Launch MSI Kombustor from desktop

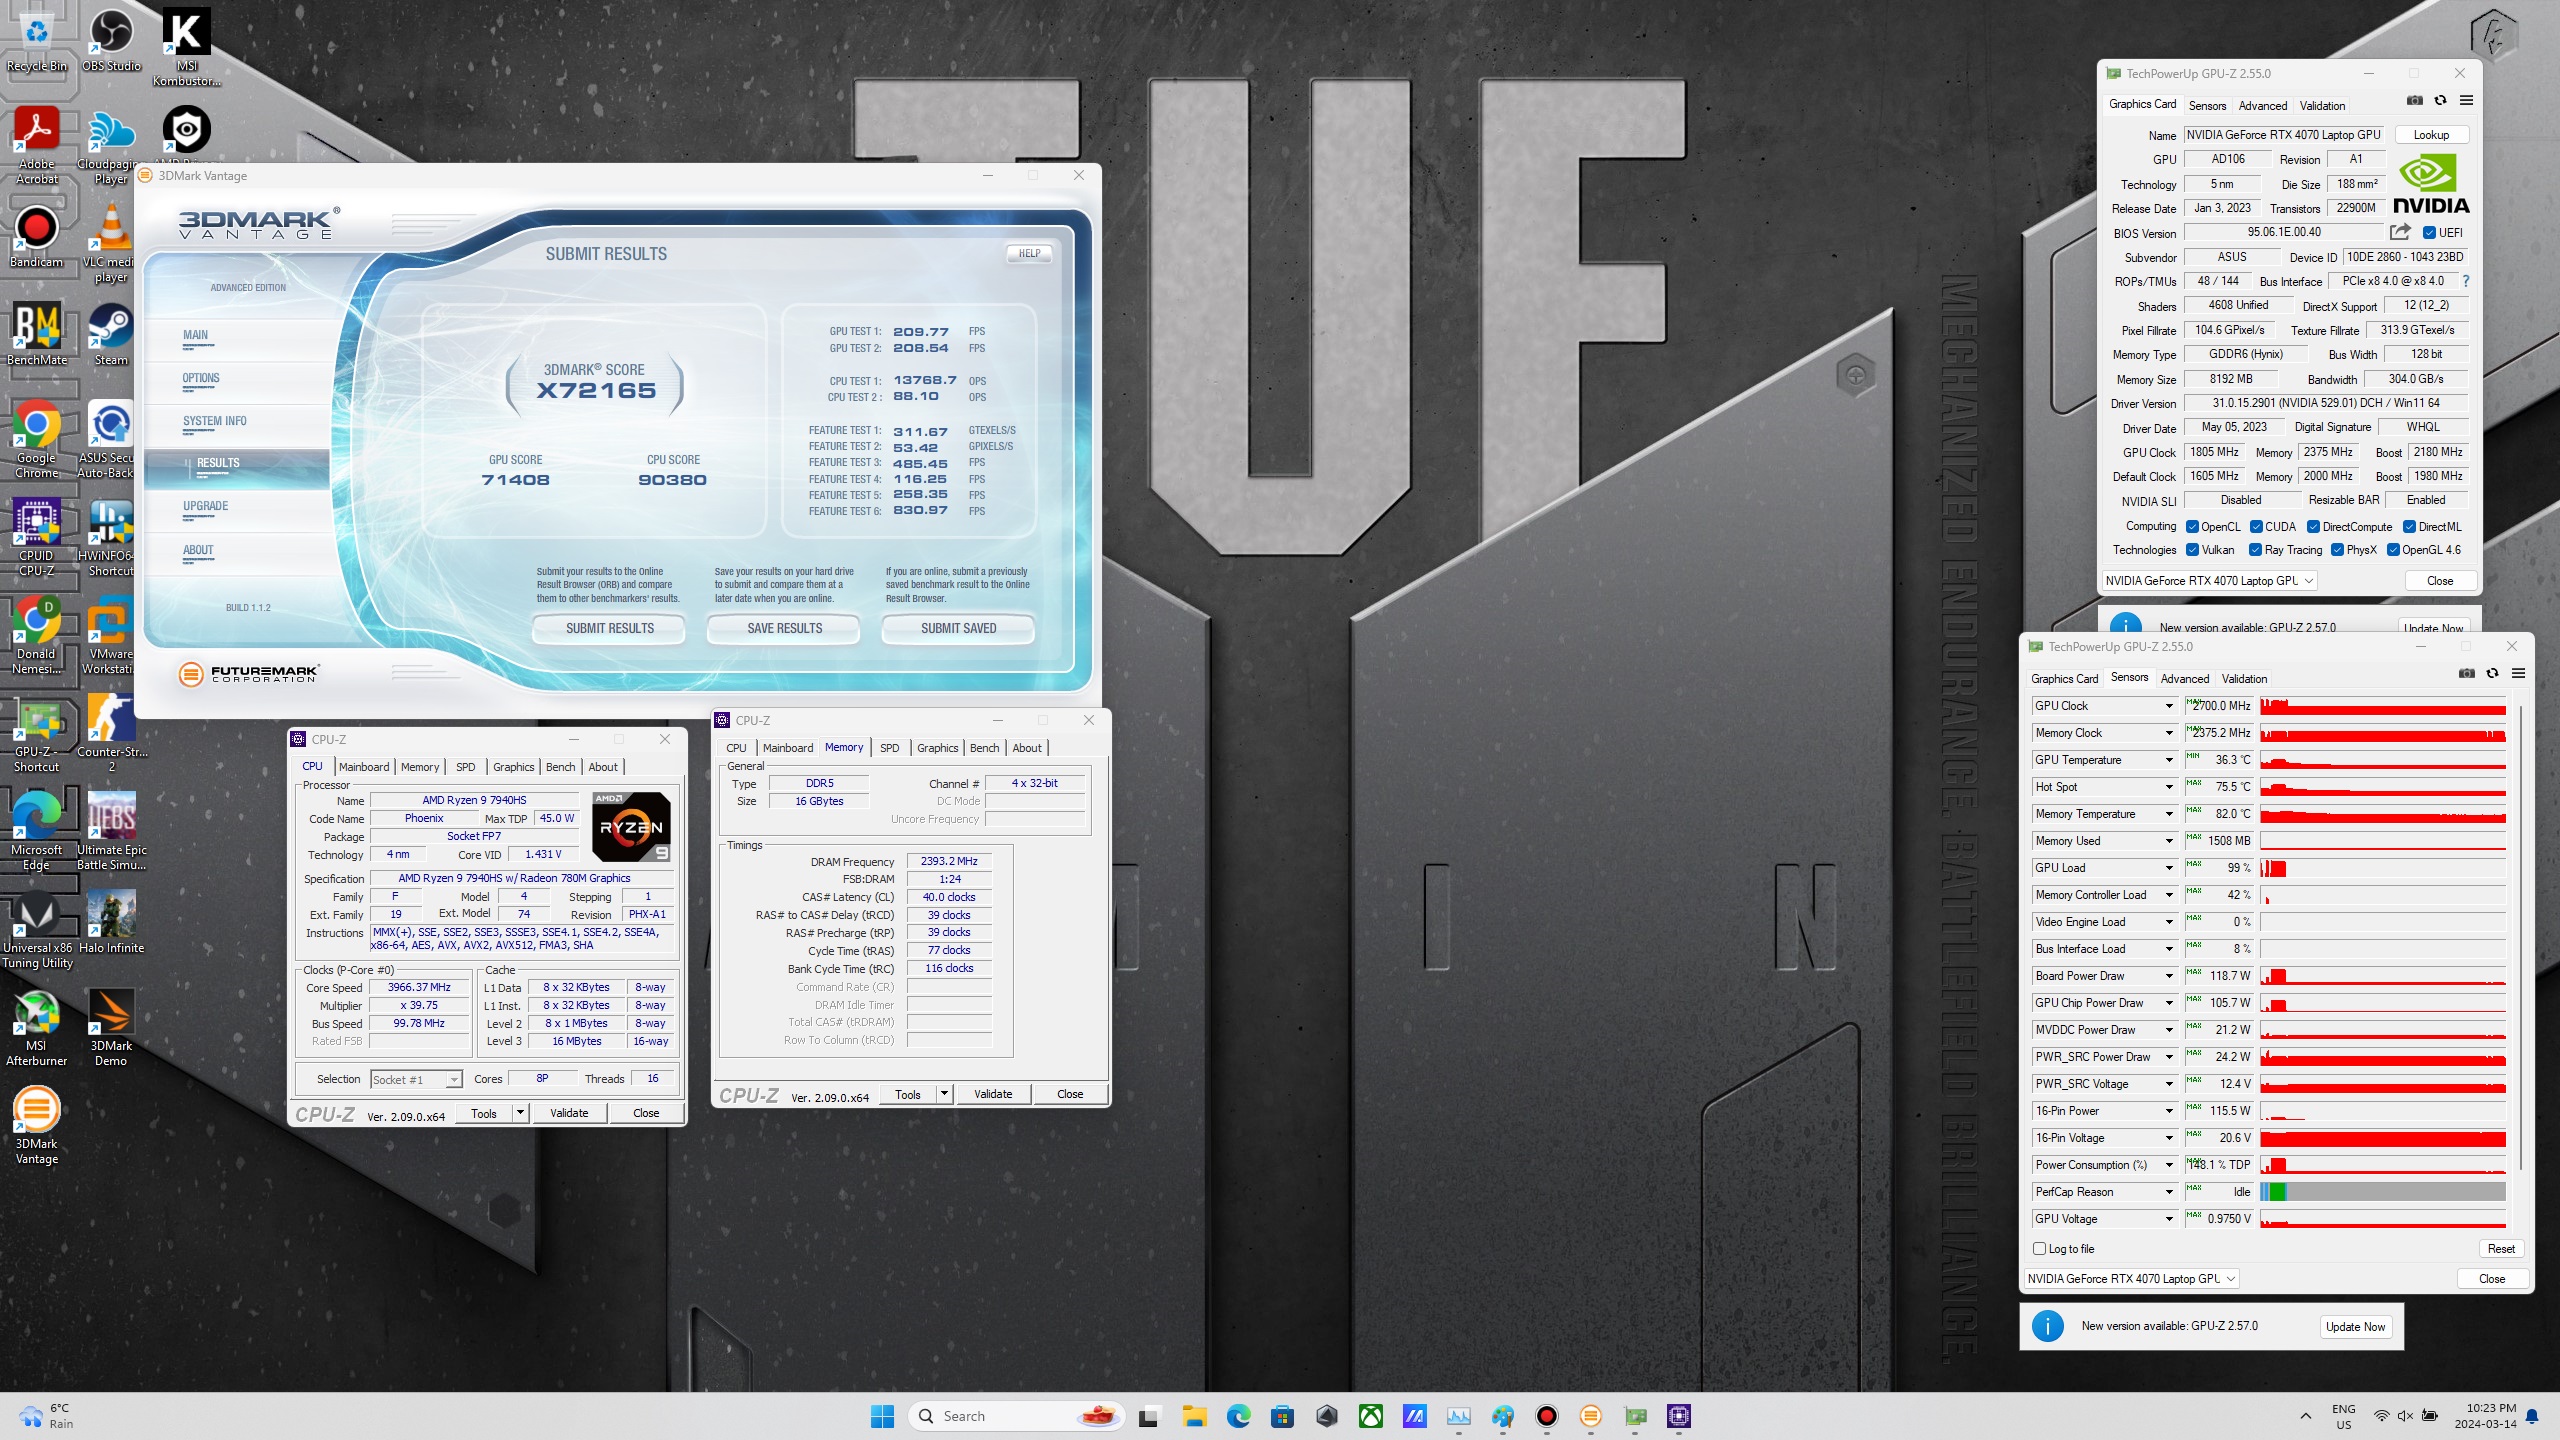(187, 47)
